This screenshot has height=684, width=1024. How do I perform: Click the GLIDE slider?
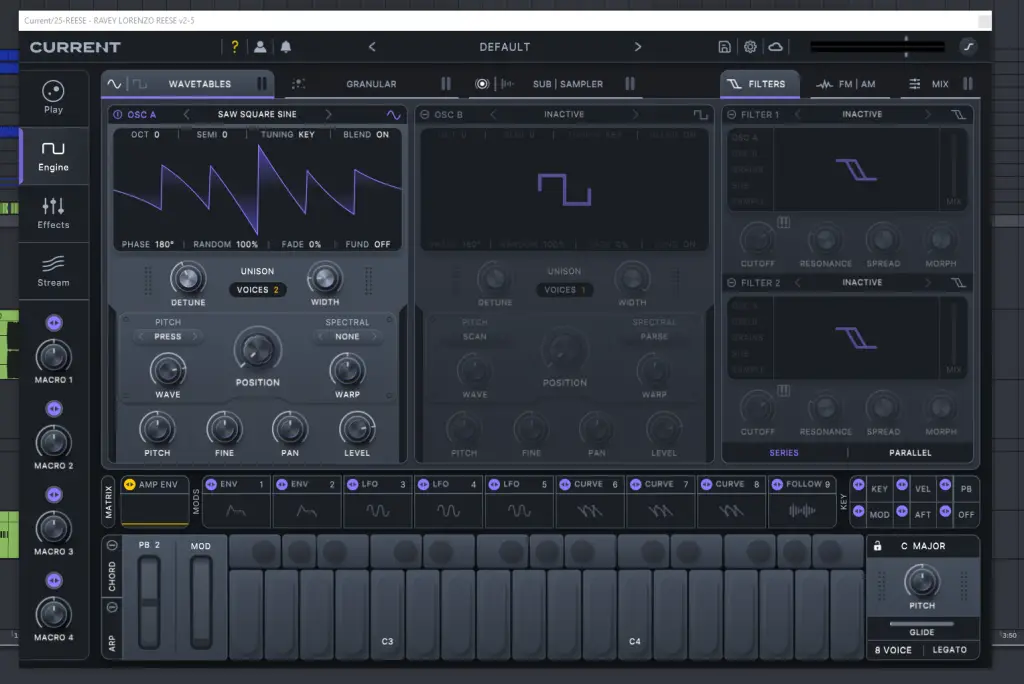pyautogui.click(x=921, y=624)
